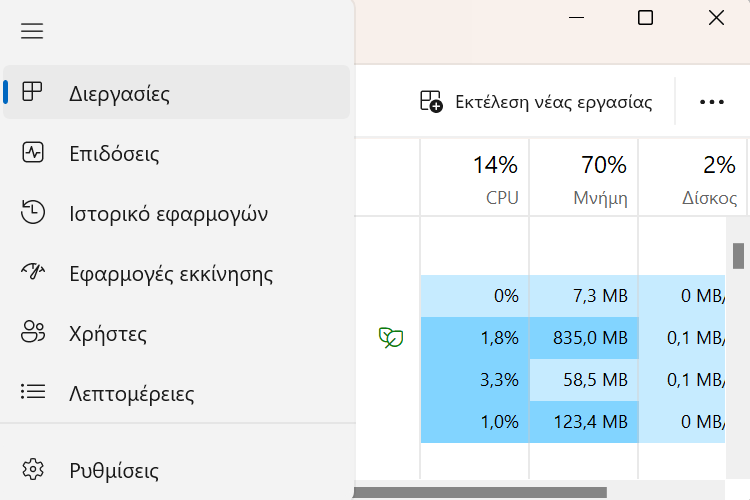Collapse the hamburger navigation menu
750x500 pixels.
[32, 31]
